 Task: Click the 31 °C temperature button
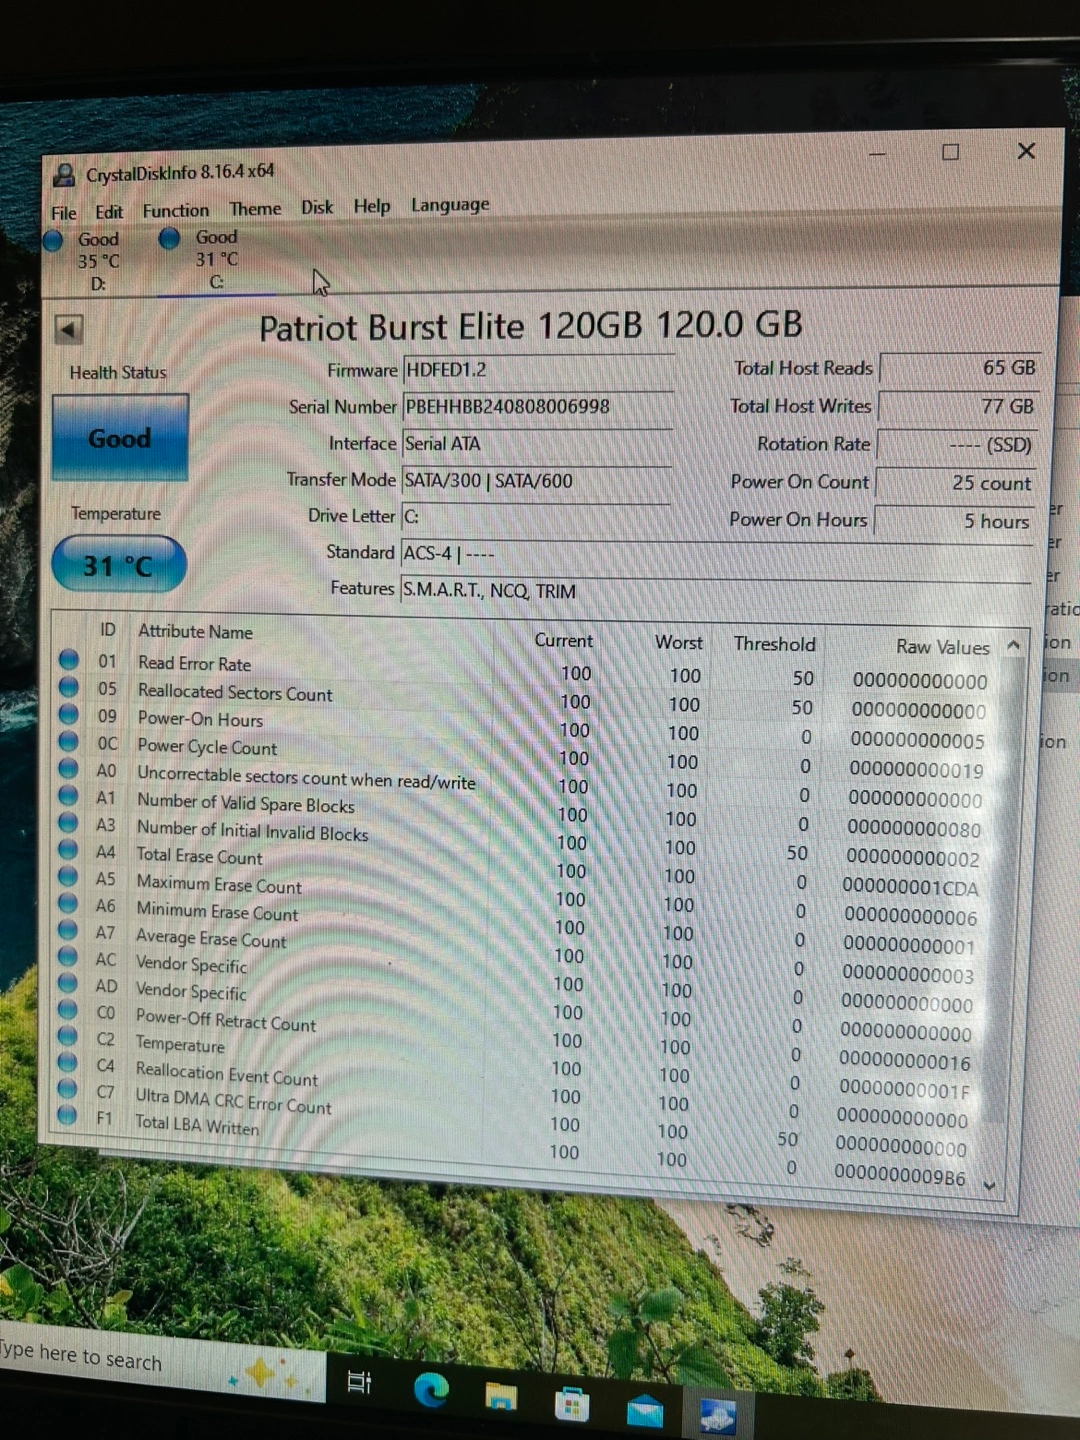click(x=118, y=566)
